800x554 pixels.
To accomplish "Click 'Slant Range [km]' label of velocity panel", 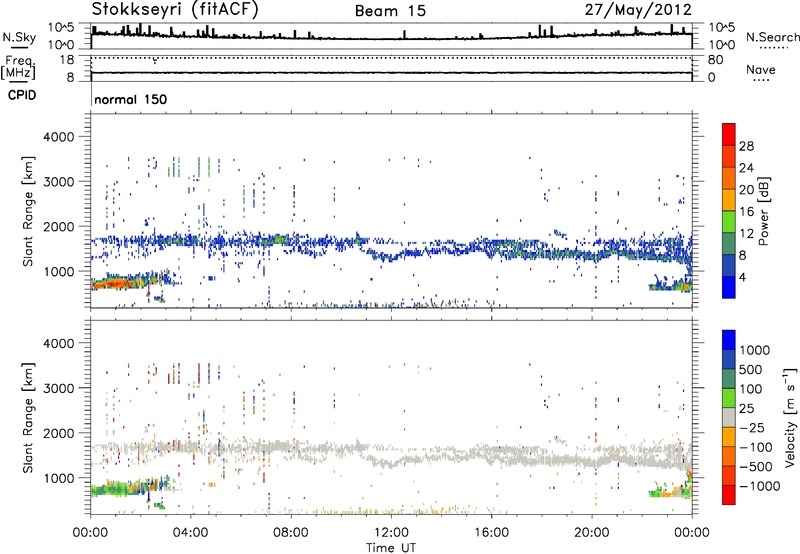I will coord(28,417).
